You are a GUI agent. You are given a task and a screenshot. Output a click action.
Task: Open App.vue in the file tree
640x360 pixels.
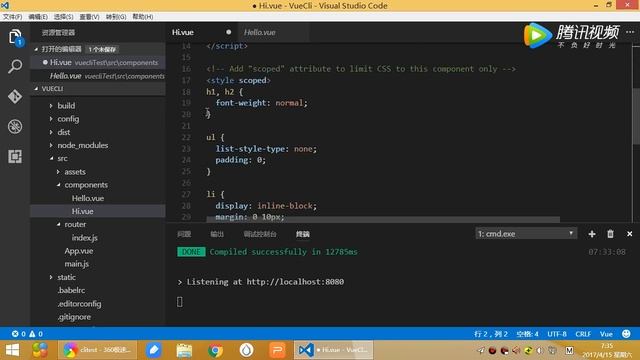pos(78,251)
